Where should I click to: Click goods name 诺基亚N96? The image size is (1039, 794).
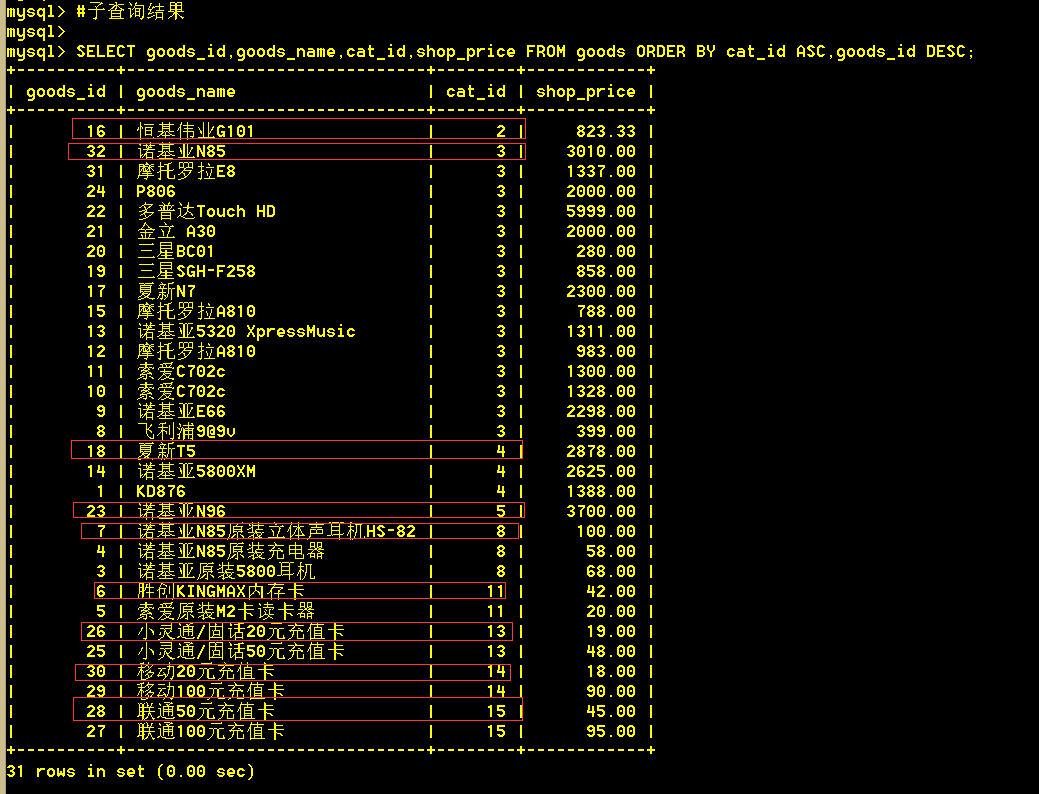pyautogui.click(x=181, y=512)
